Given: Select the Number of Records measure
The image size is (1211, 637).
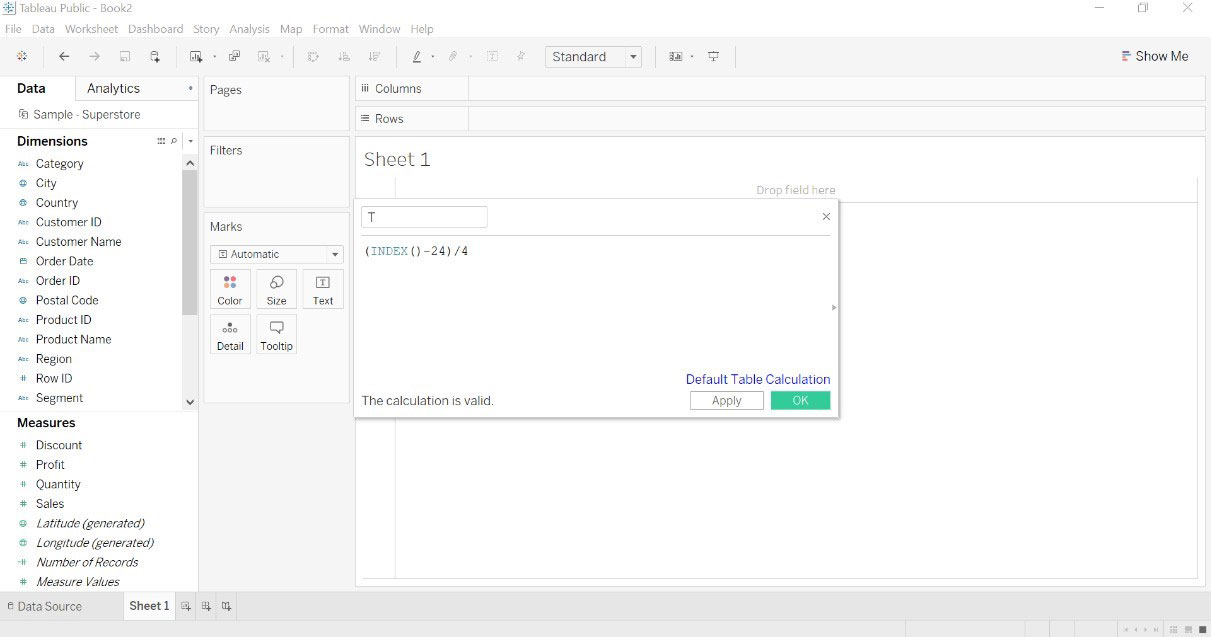Looking at the screenshot, I should (87, 562).
